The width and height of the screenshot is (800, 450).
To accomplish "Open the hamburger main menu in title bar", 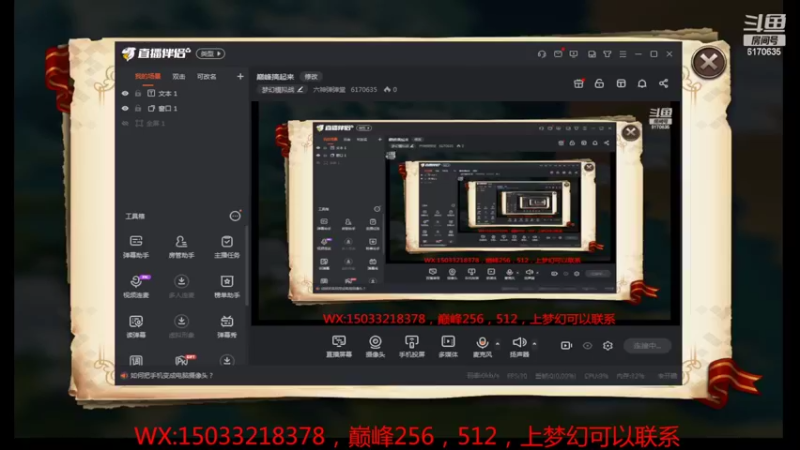I will (622, 54).
